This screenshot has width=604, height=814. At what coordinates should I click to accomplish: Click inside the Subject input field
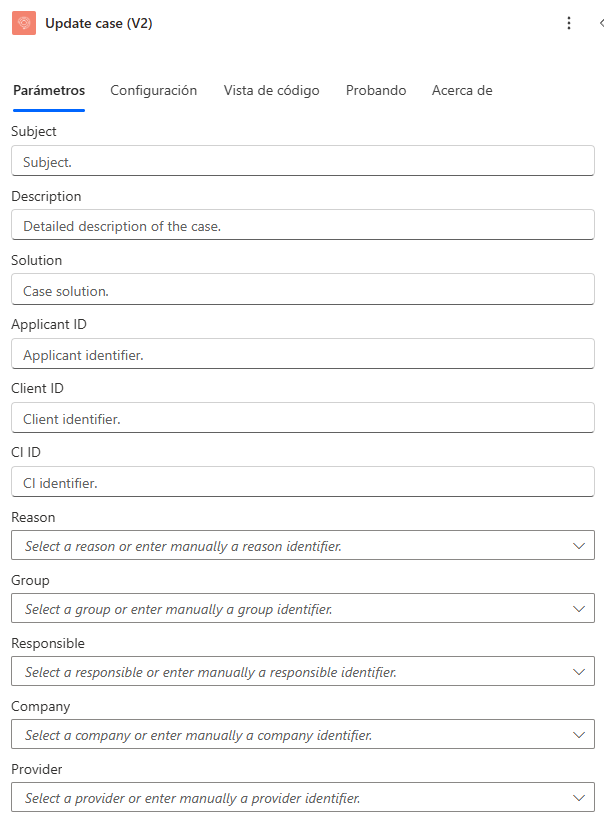(302, 161)
